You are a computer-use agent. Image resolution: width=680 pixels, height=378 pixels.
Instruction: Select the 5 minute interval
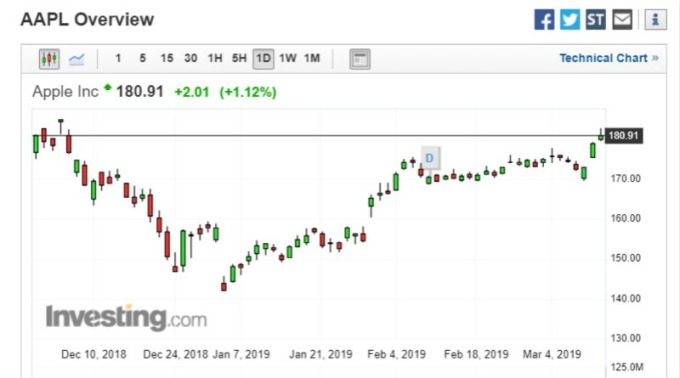[x=143, y=58]
